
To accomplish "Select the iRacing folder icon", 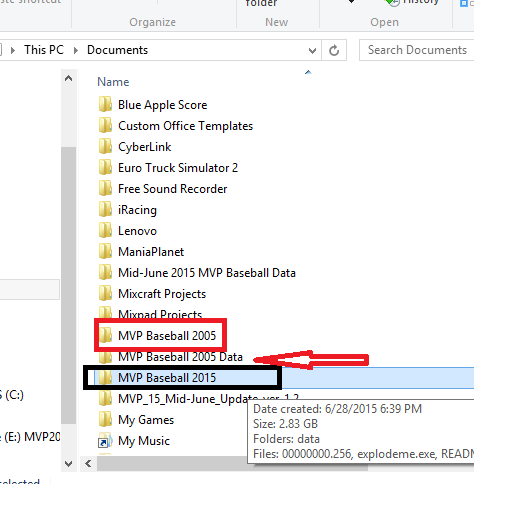I will (x=106, y=210).
